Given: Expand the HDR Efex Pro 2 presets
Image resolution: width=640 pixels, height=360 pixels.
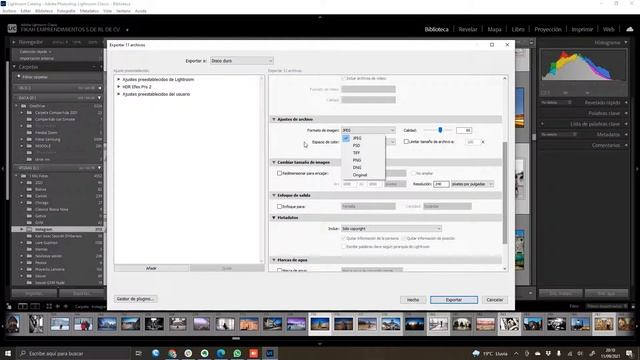Looking at the screenshot, I should coord(119,87).
